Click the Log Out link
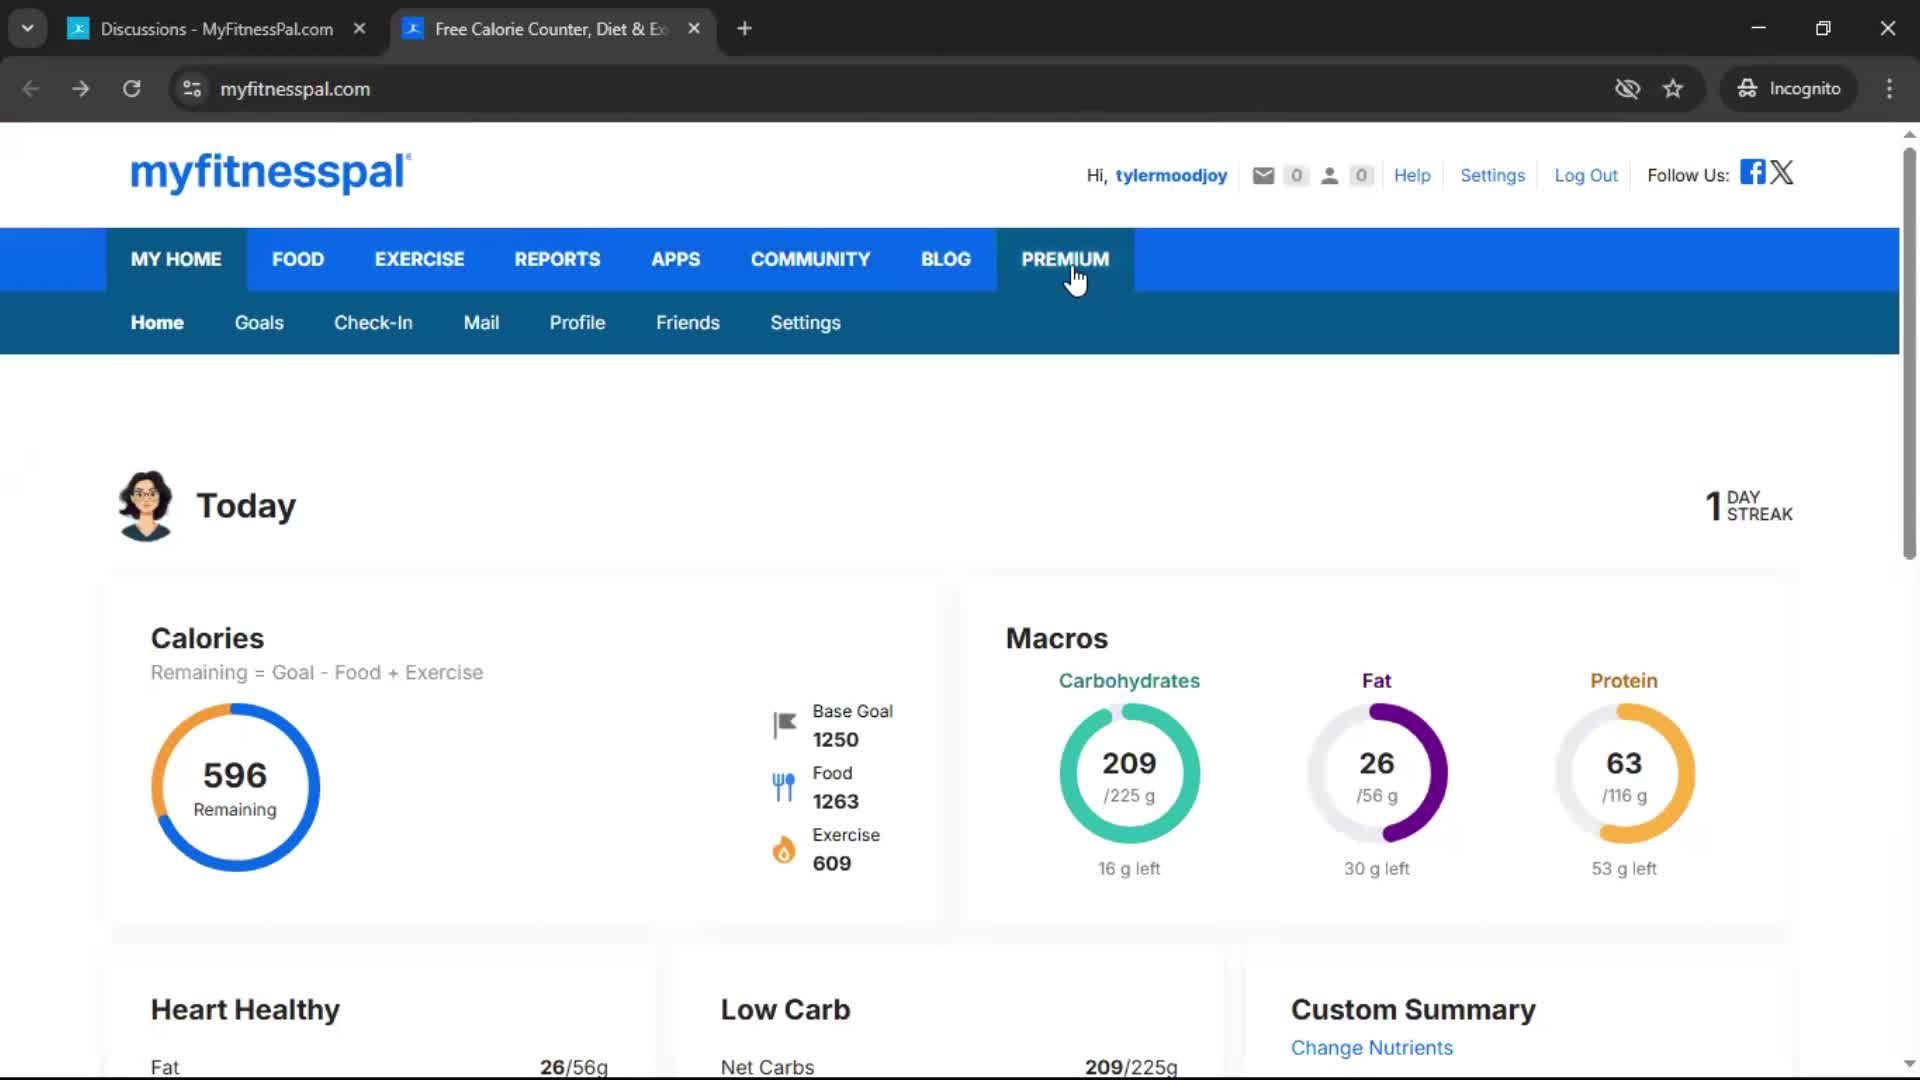The height and width of the screenshot is (1080, 1920). tap(1586, 176)
